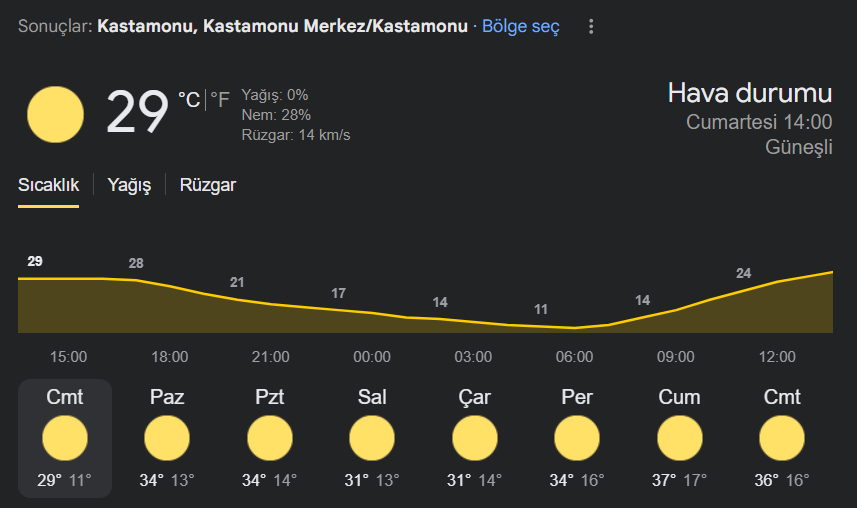
Task: Click the 24 degree point on the graph
Action: [x=743, y=273]
